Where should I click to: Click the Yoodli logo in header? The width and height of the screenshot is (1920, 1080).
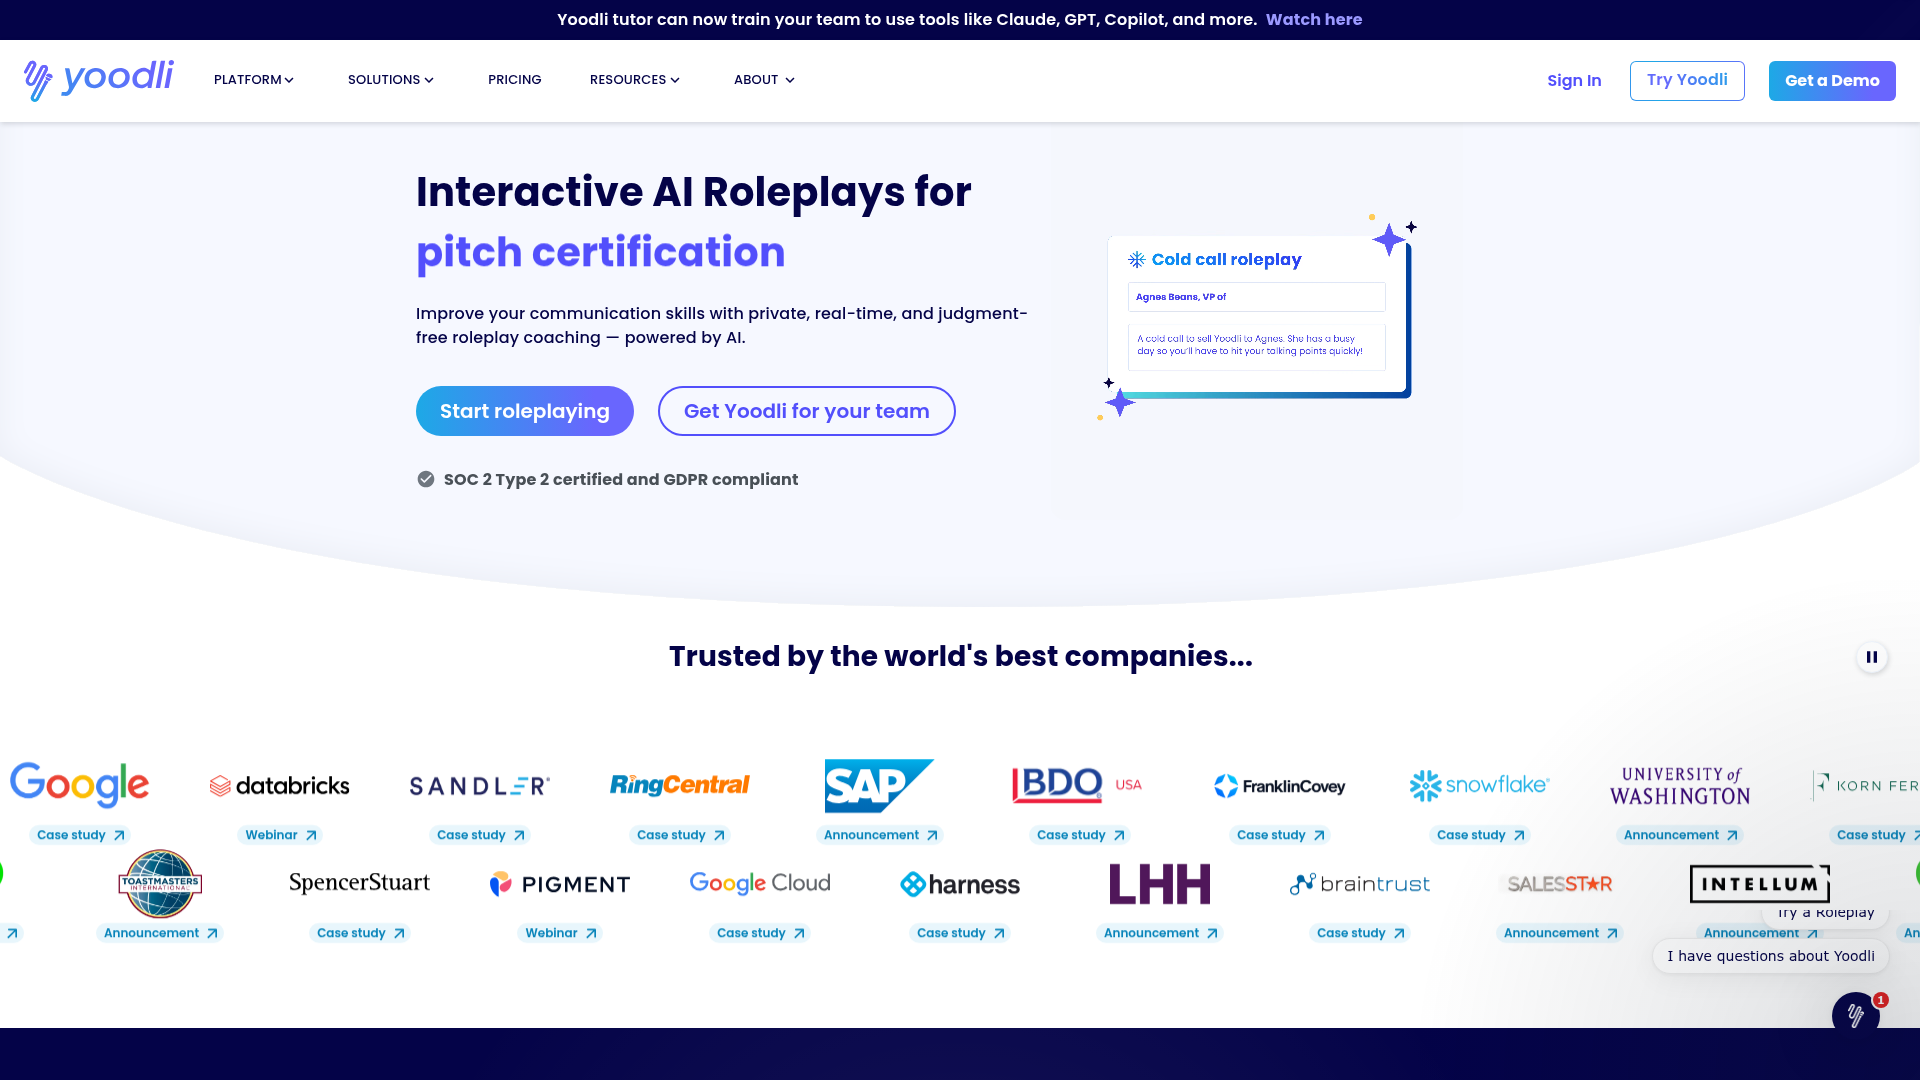(98, 80)
